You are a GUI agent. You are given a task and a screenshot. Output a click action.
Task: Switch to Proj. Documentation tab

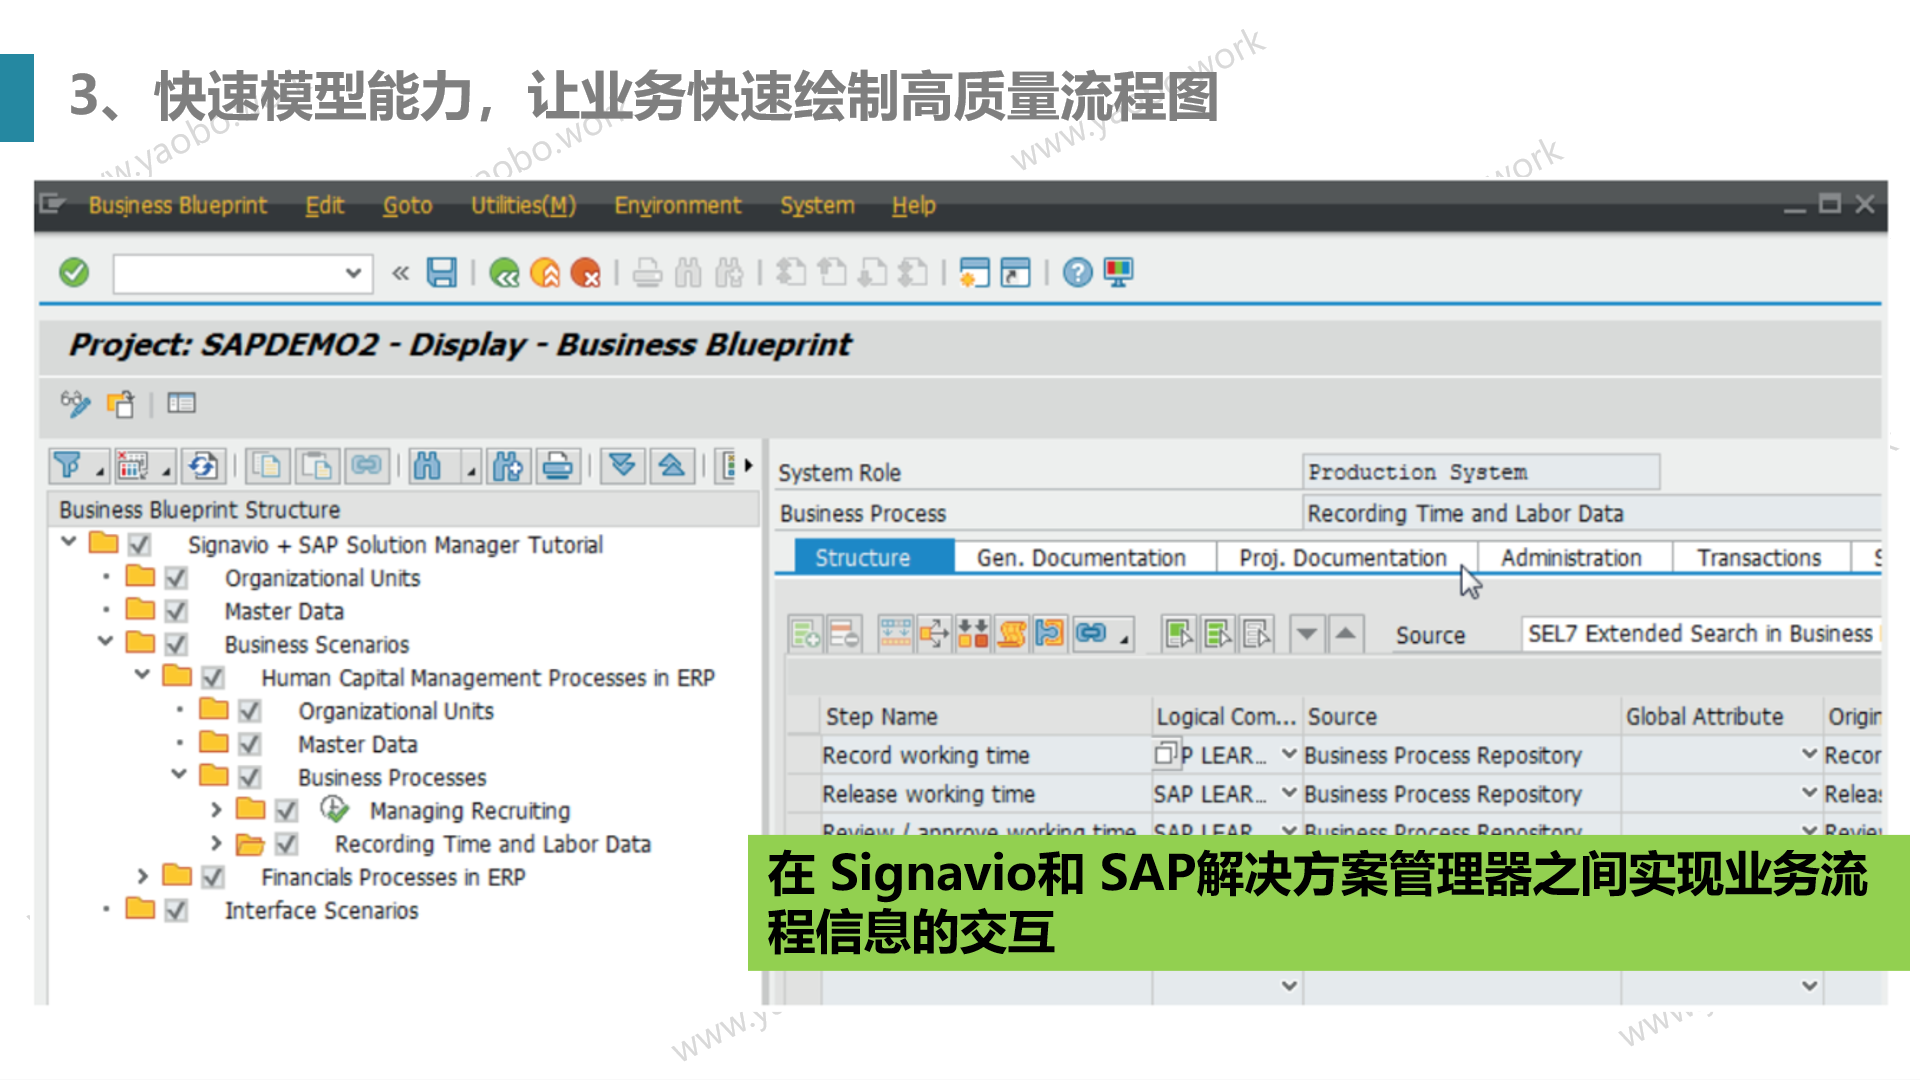[x=1343, y=558]
